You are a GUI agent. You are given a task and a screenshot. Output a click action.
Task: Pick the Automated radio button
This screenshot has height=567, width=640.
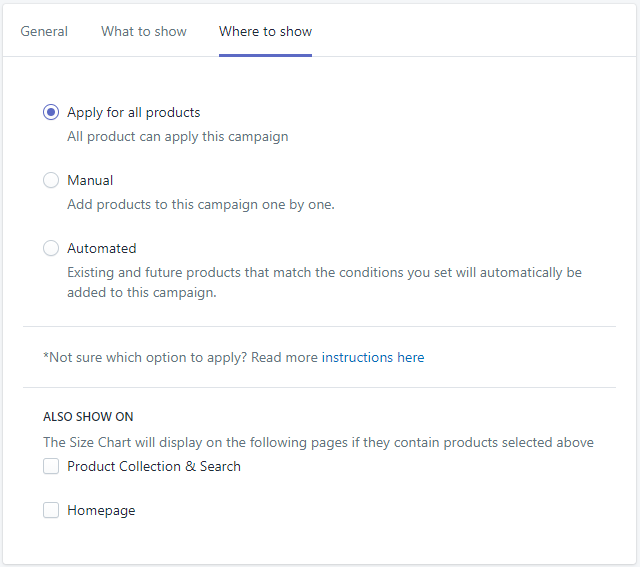pyautogui.click(x=51, y=248)
